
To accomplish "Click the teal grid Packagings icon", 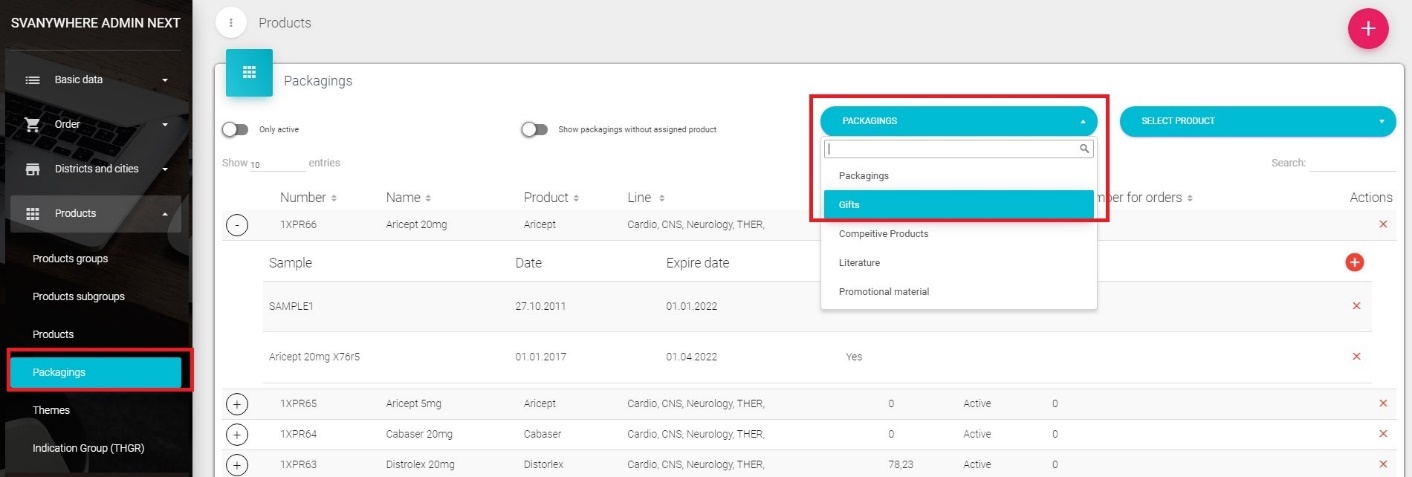I will coord(249,73).
